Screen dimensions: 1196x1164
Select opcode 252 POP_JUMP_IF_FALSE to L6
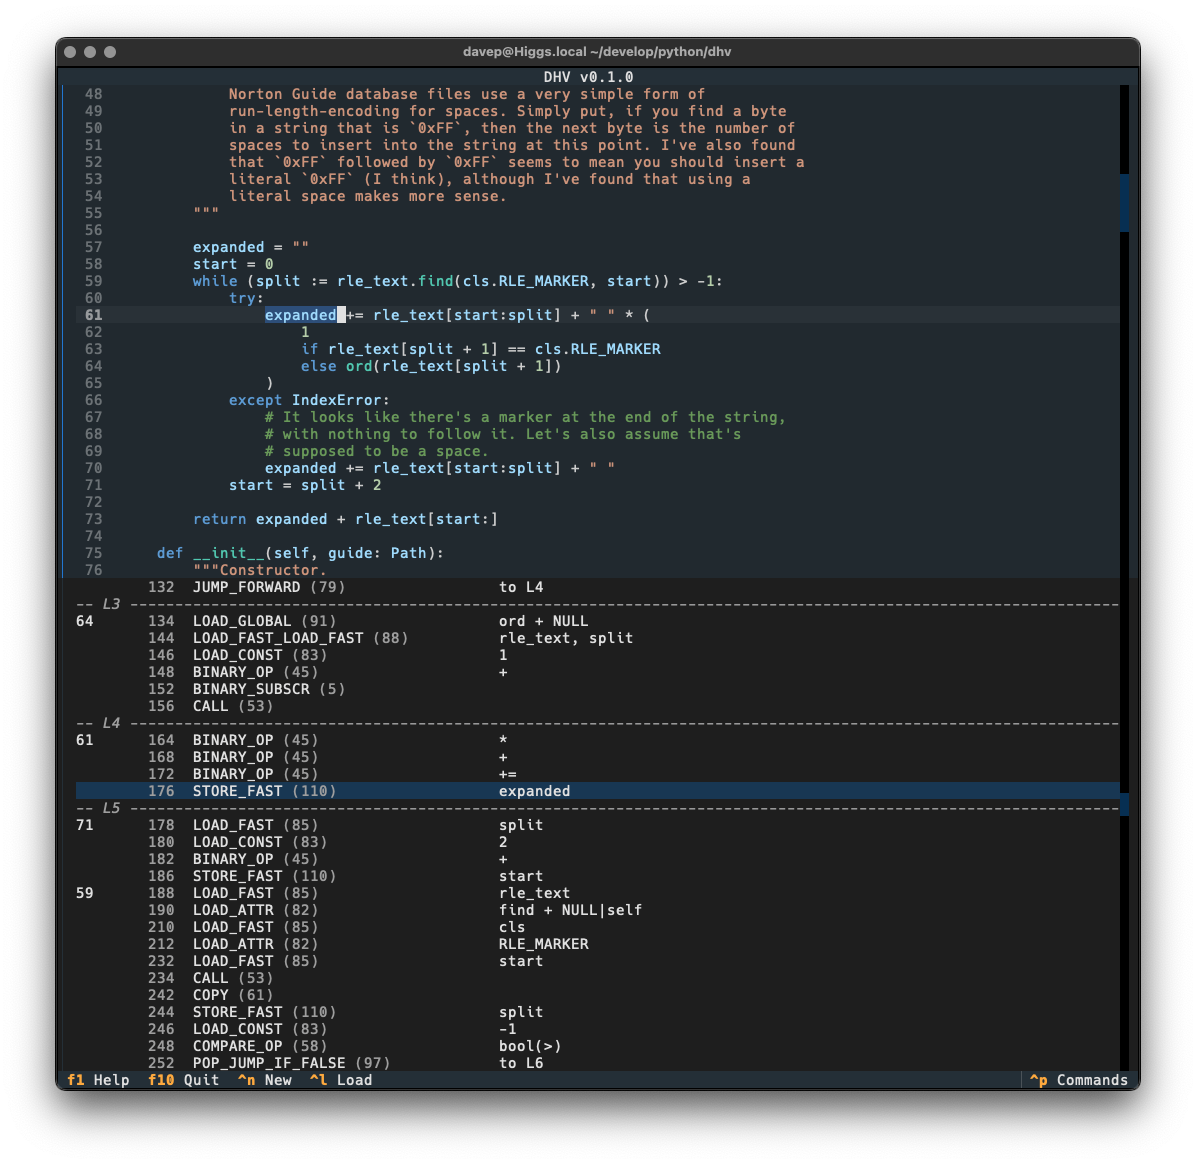598,1063
